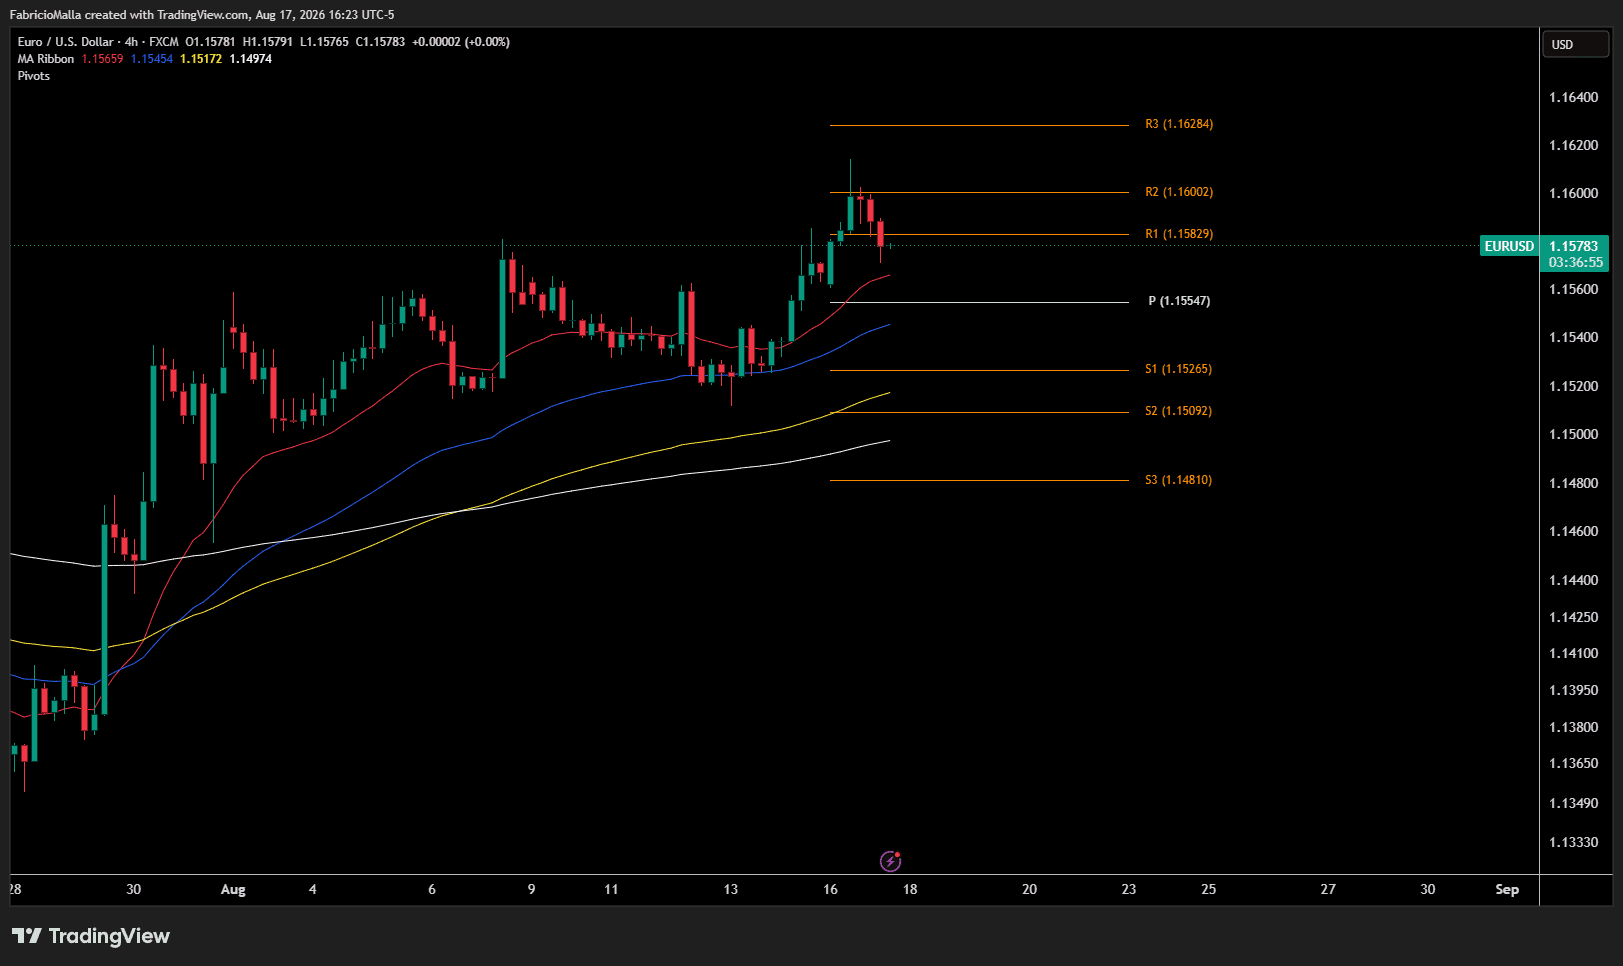This screenshot has width=1623, height=966.
Task: Click the 1.14800 price axis label
Action: tap(1574, 483)
